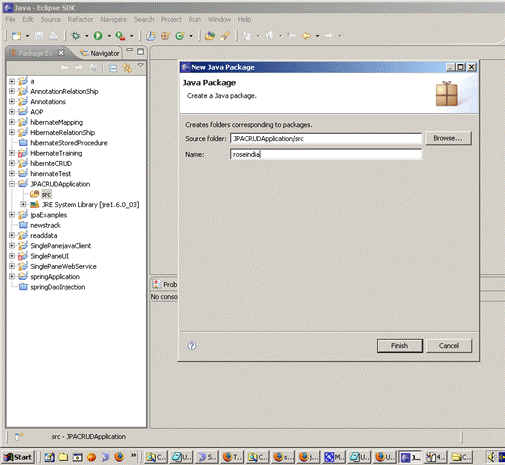
Task: Select the springDaoInjection project
Action: [x=57, y=287]
